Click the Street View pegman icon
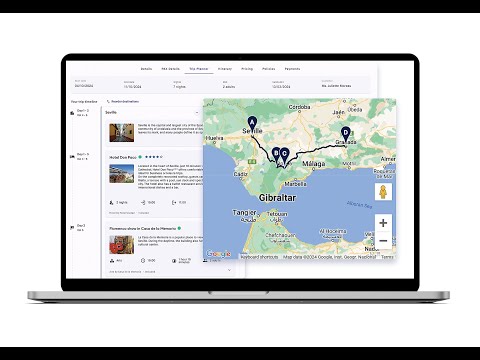This screenshot has height=360, width=480. click(x=383, y=192)
